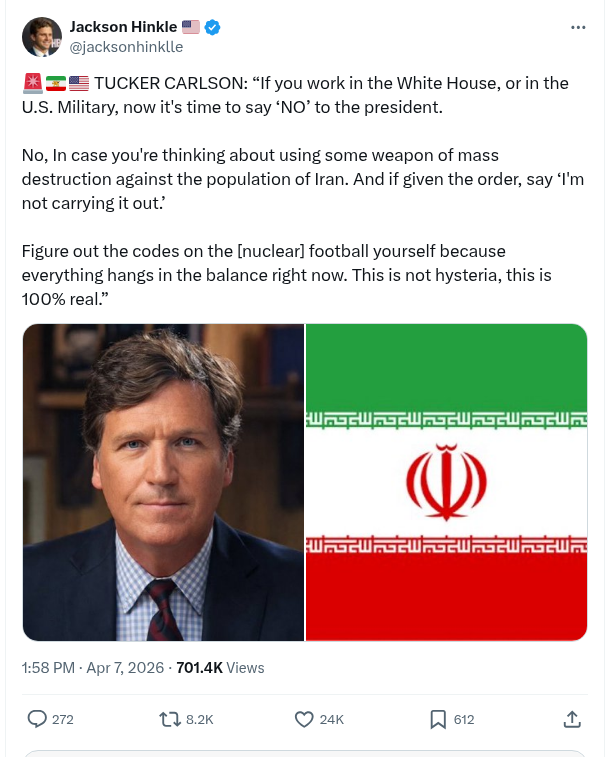Screen dimensions: 608x757
Task: Open the @jacksonhinklle handle link
Action: (x=125, y=46)
